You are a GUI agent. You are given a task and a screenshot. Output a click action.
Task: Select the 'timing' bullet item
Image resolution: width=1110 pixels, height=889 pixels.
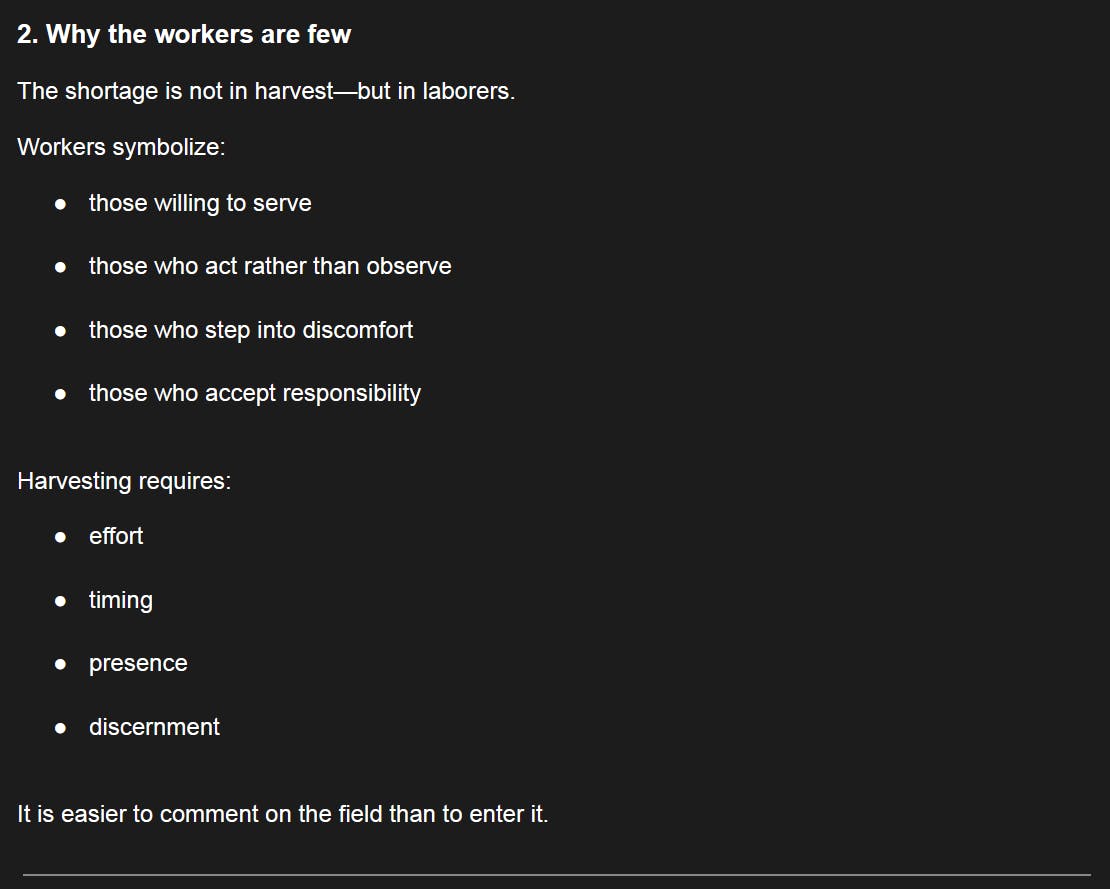click(x=120, y=600)
